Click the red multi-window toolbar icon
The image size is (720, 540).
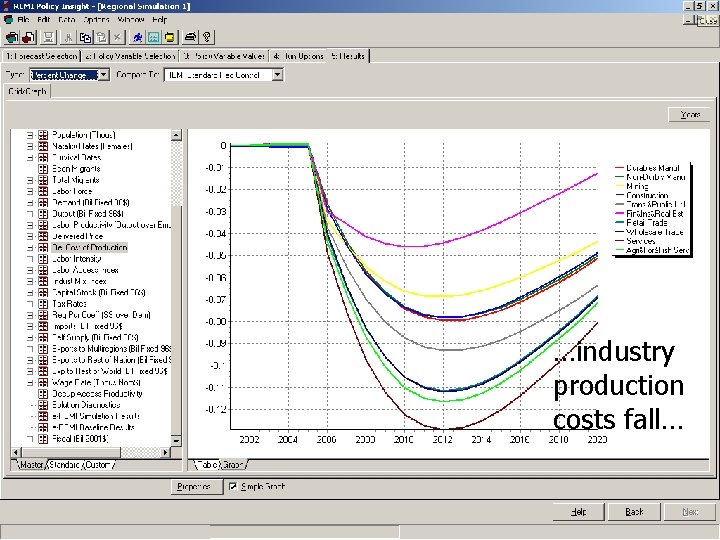[28, 37]
